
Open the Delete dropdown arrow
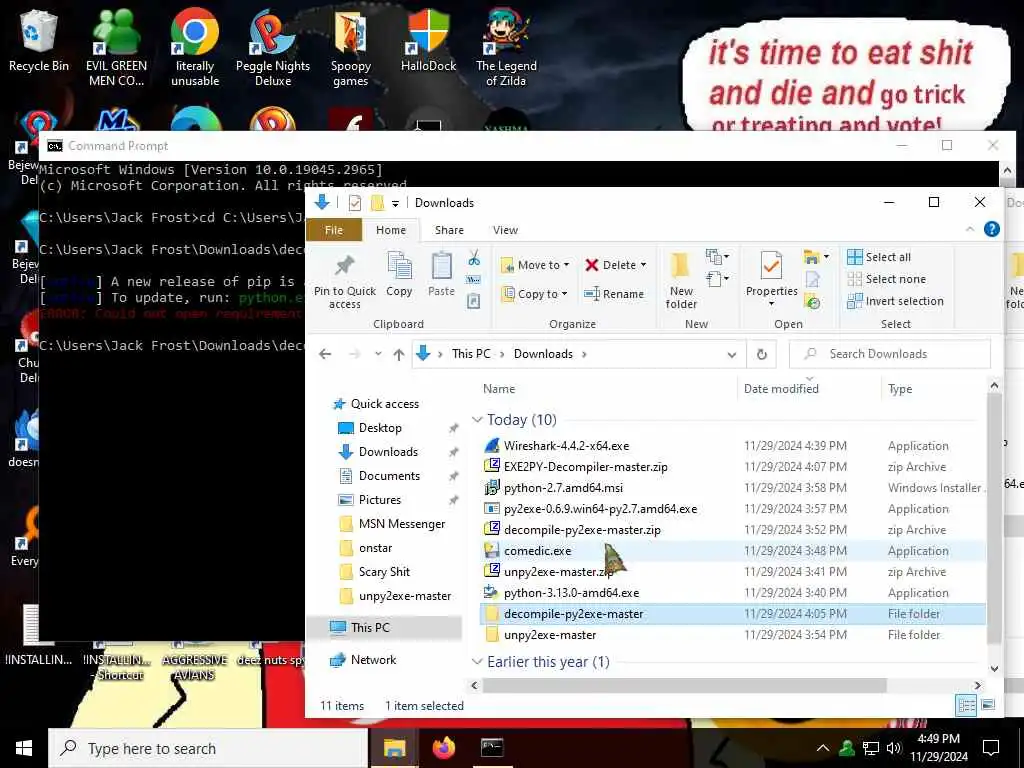643,264
